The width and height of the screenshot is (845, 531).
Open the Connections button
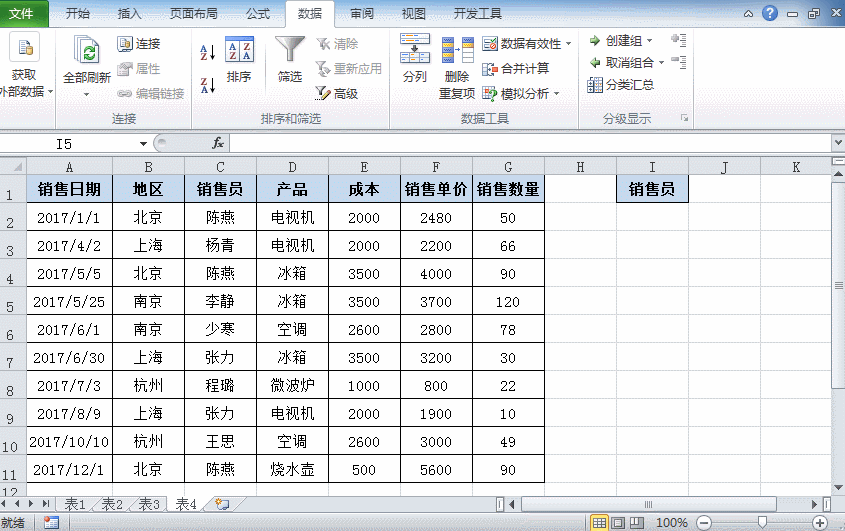139,44
